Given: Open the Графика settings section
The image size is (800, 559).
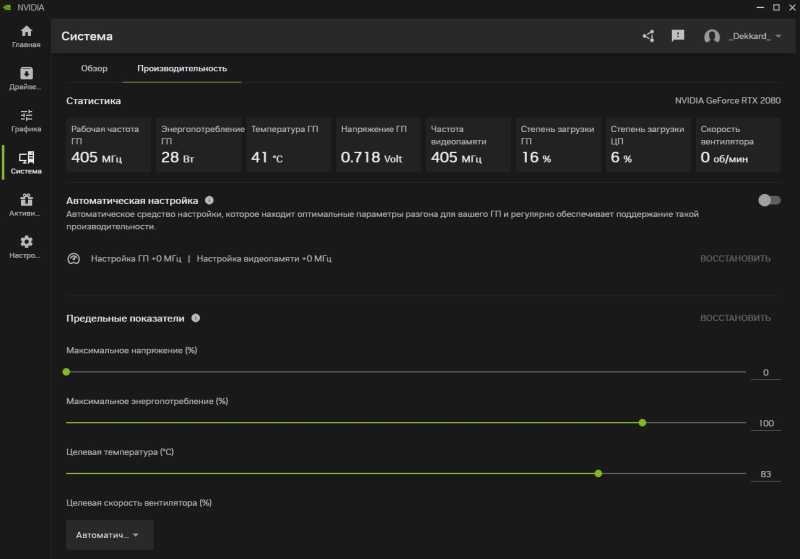Looking at the screenshot, I should 26,120.
